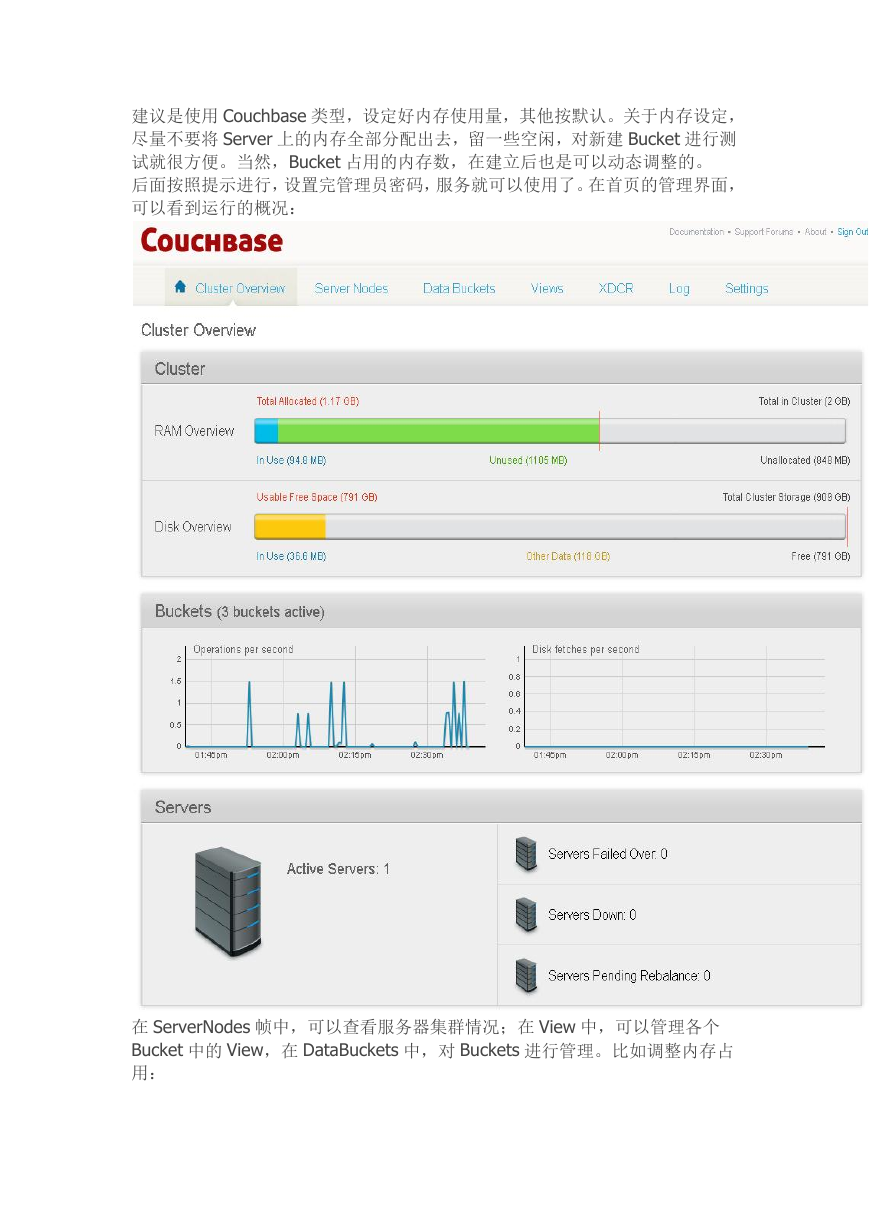Click the Unallocated RAM label
869x1228 pixels.
pos(805,461)
